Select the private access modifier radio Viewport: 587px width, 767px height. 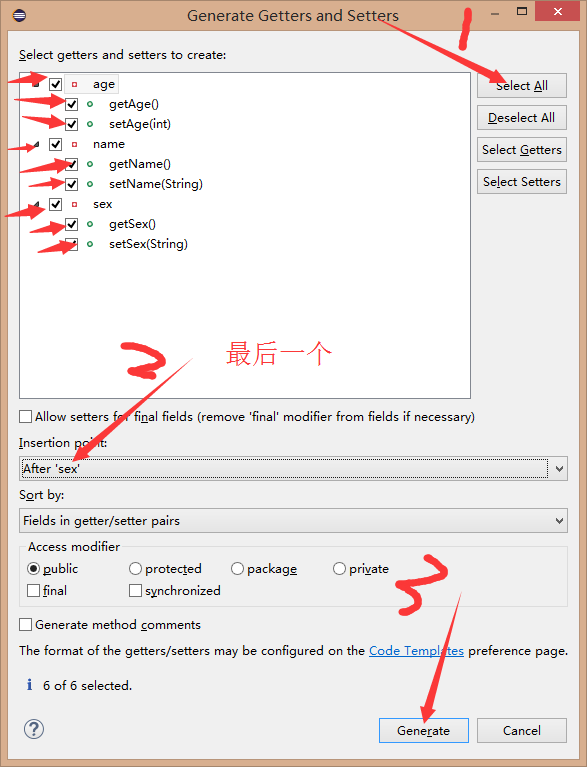coord(339,568)
